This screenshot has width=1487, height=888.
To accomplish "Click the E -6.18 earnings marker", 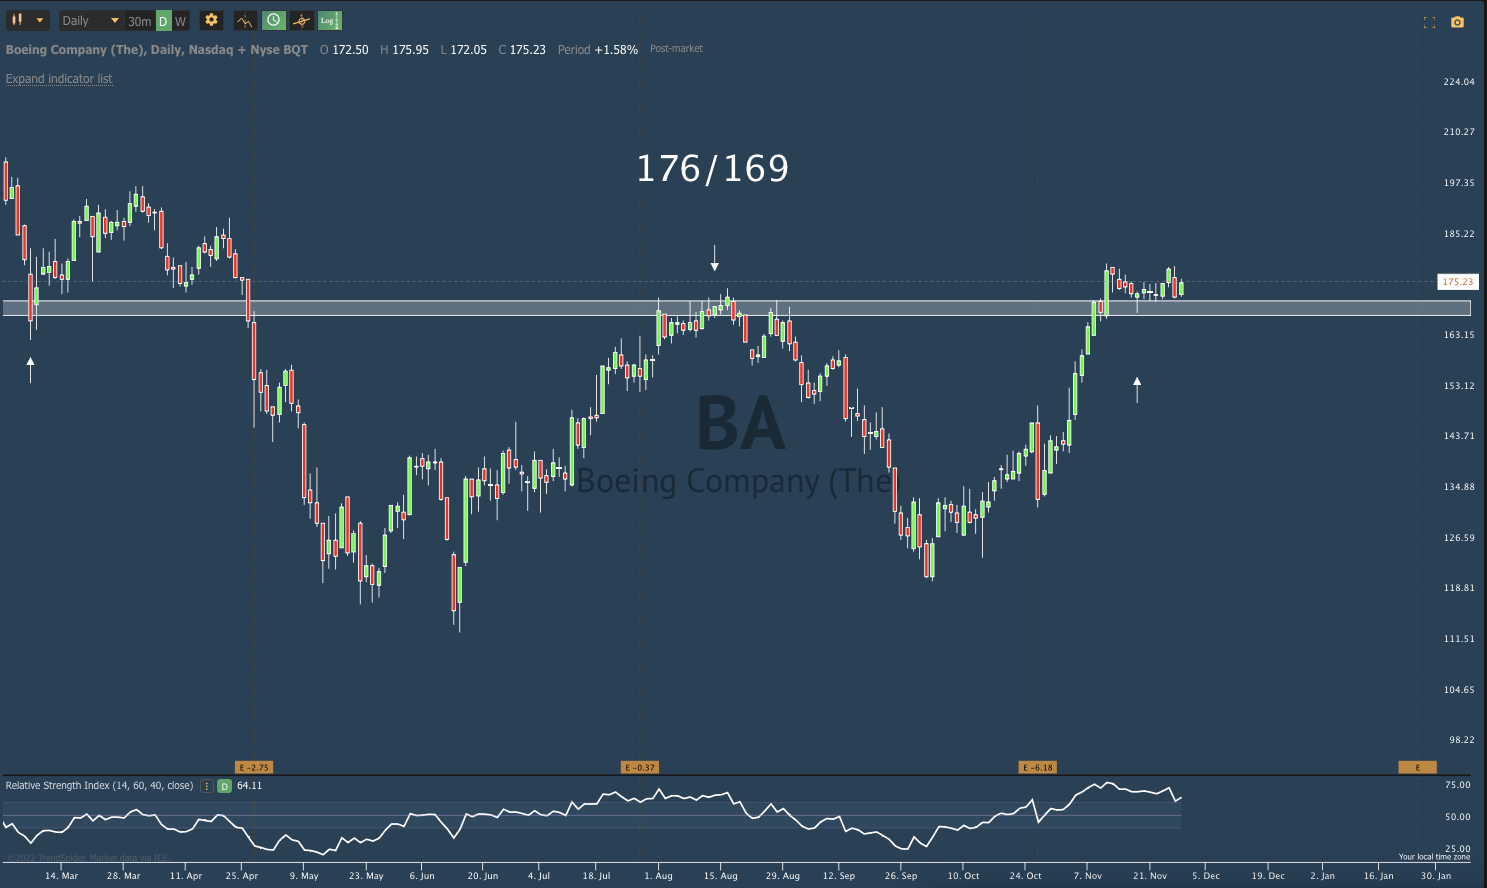I will (1038, 767).
